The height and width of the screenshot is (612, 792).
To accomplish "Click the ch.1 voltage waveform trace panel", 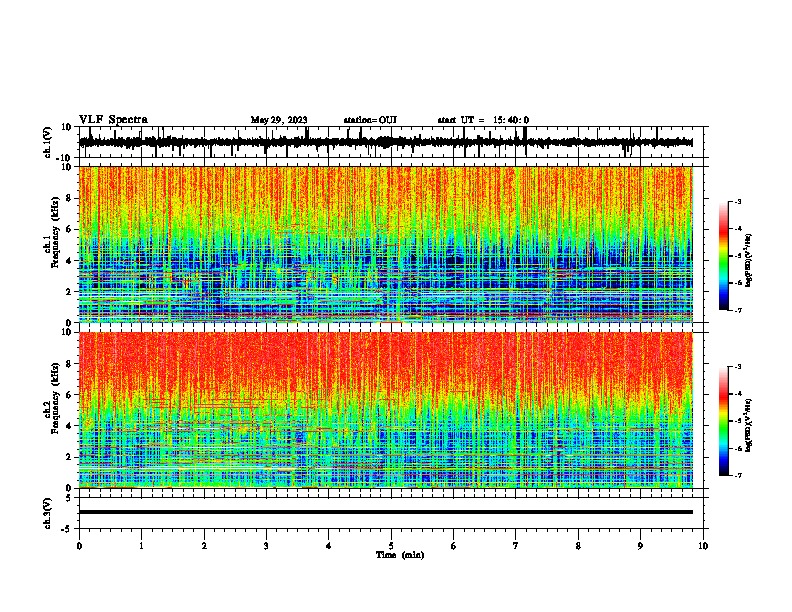I will [x=391, y=142].
